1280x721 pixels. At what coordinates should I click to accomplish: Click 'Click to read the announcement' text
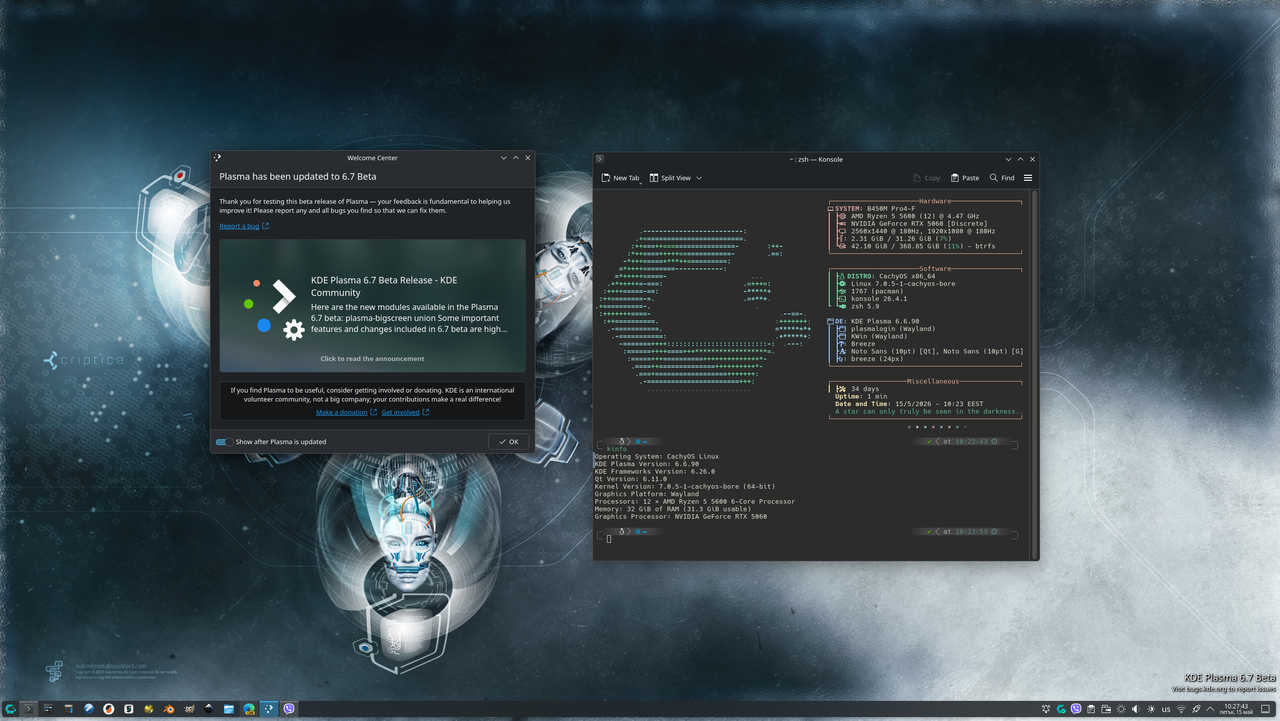pyautogui.click(x=372, y=358)
